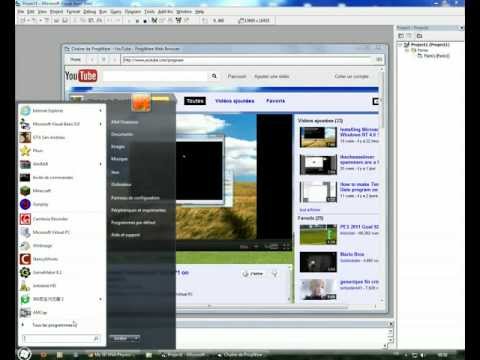
Task: Select the Toutes tab on the channel
Action: [195, 101]
